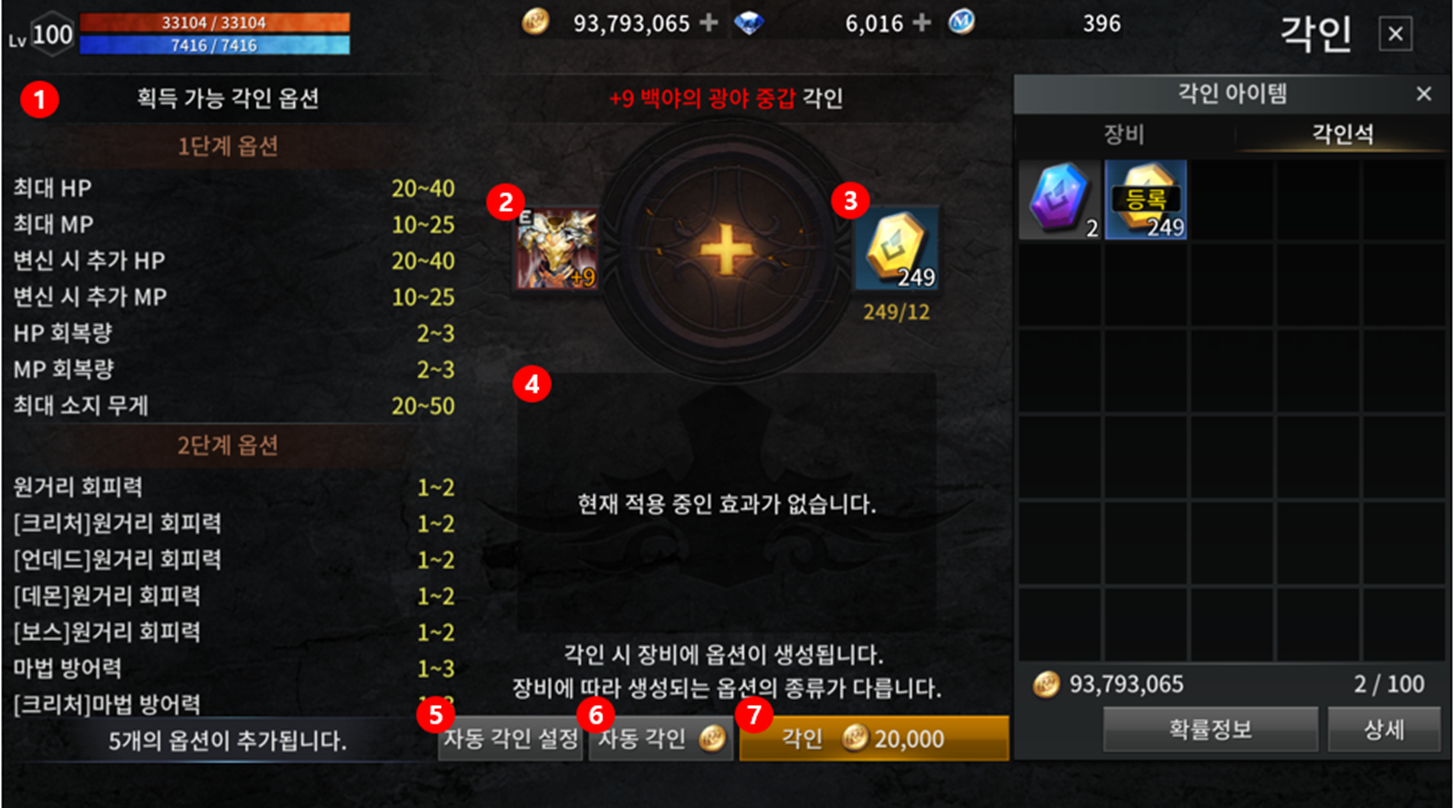
Task: Select the registered yellow engraving stone in inventory
Action: 1146,200
